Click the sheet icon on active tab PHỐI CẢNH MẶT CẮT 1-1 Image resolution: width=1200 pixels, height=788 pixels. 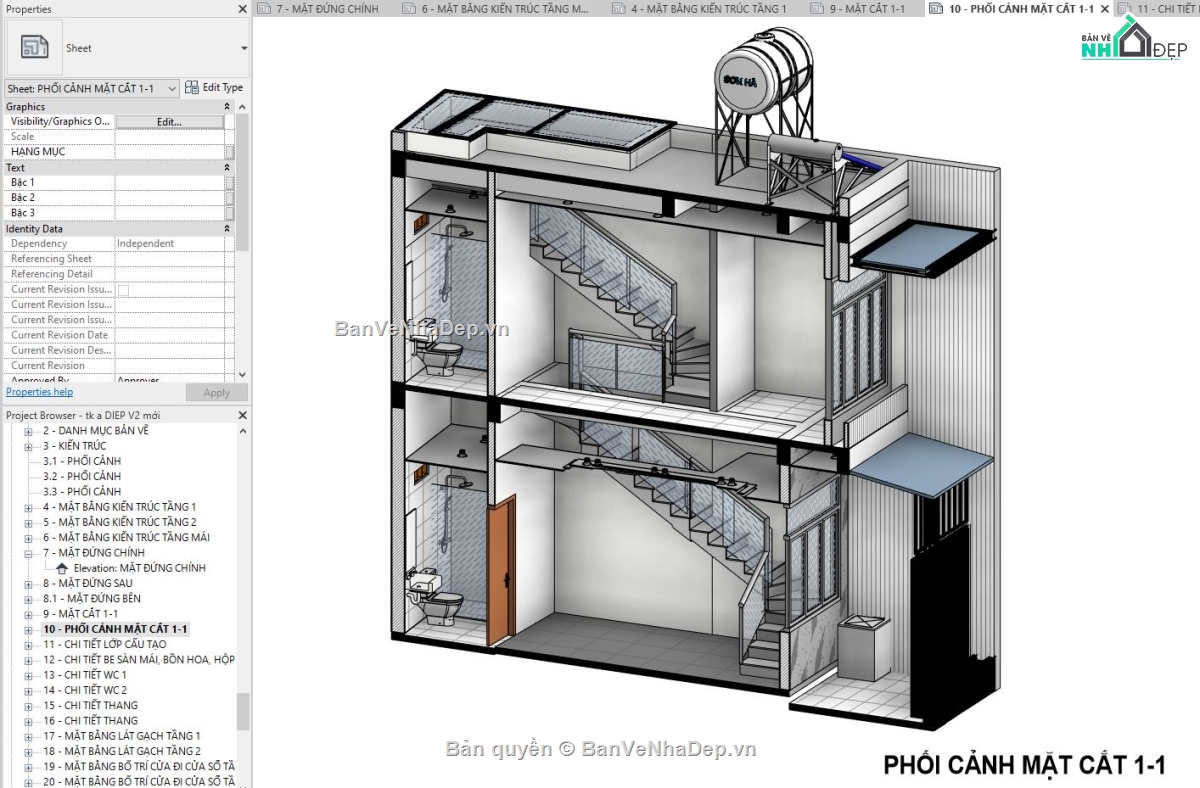click(935, 8)
